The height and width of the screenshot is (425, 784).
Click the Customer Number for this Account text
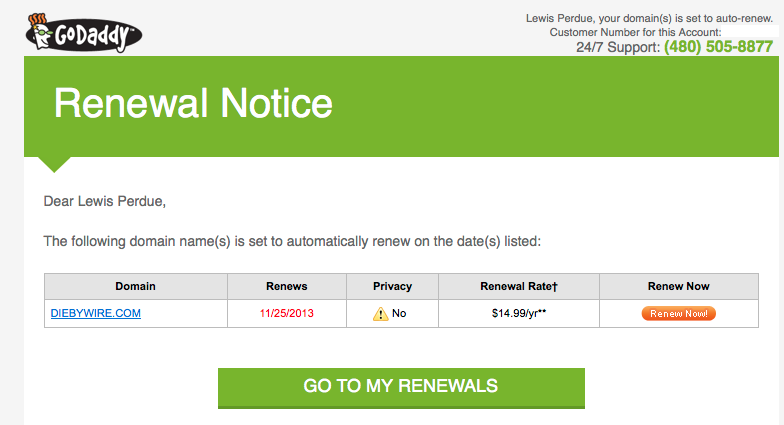click(x=636, y=32)
